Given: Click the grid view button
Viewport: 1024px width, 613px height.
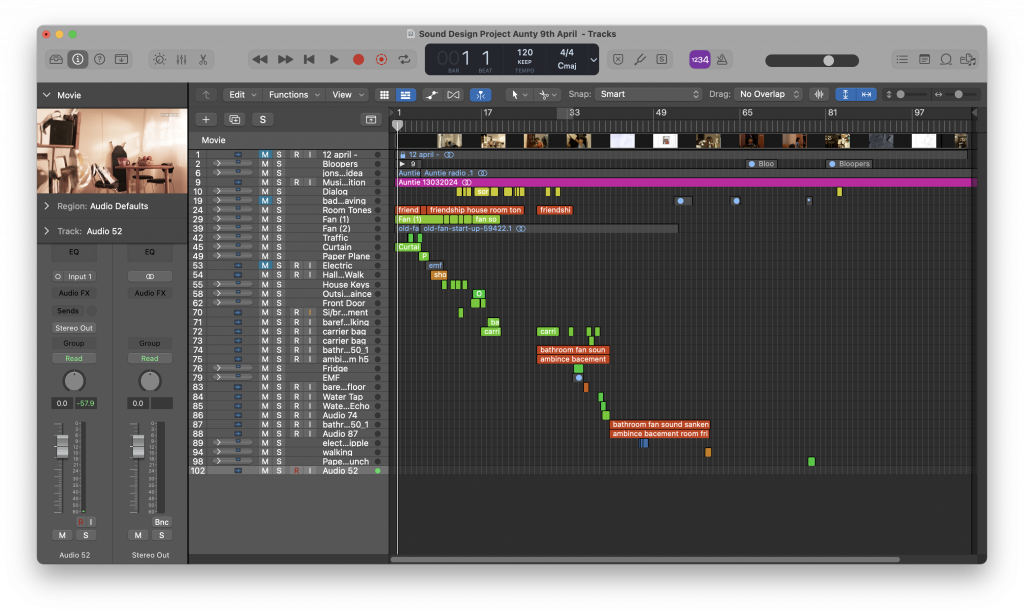Looking at the screenshot, I should click(384, 95).
